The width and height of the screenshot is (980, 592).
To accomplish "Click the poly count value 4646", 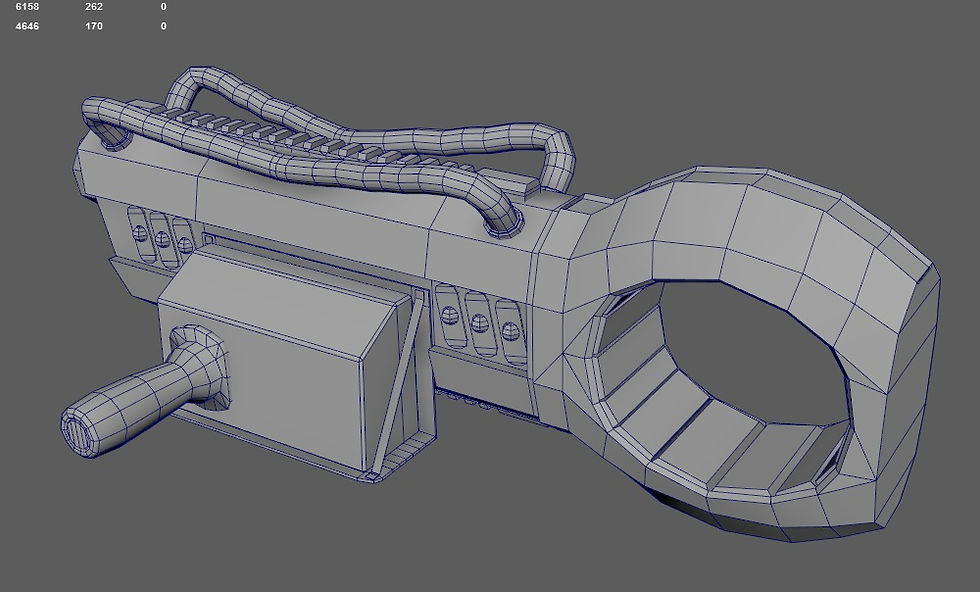I will point(27,26).
